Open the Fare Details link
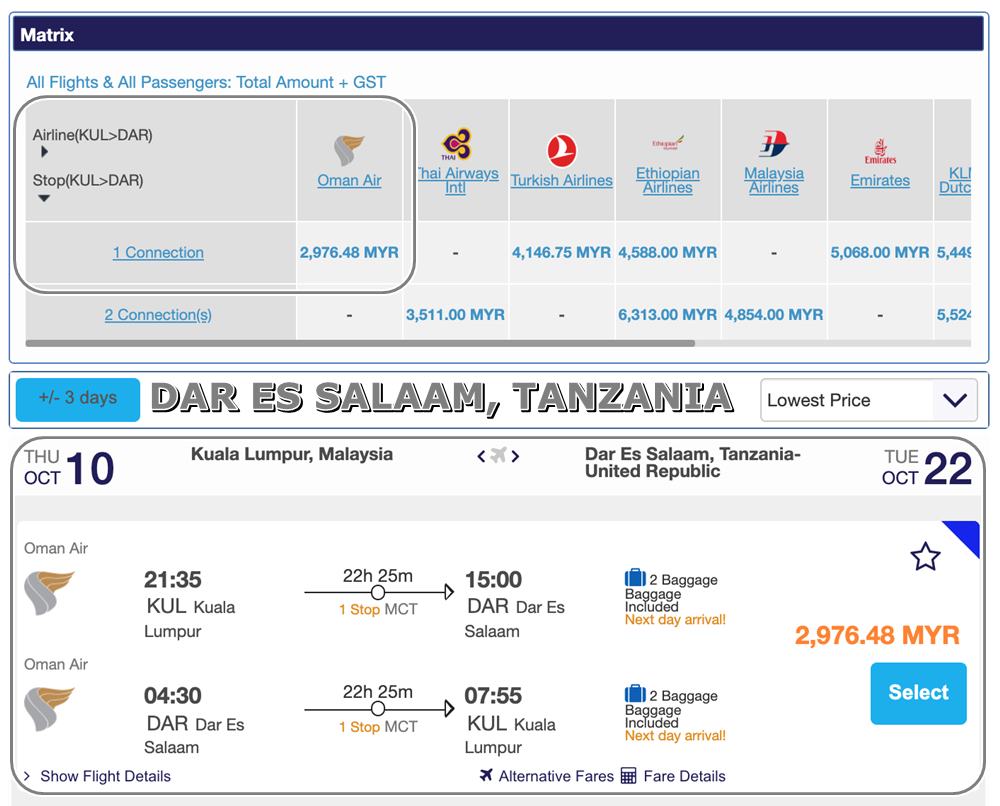 pyautogui.click(x=684, y=776)
